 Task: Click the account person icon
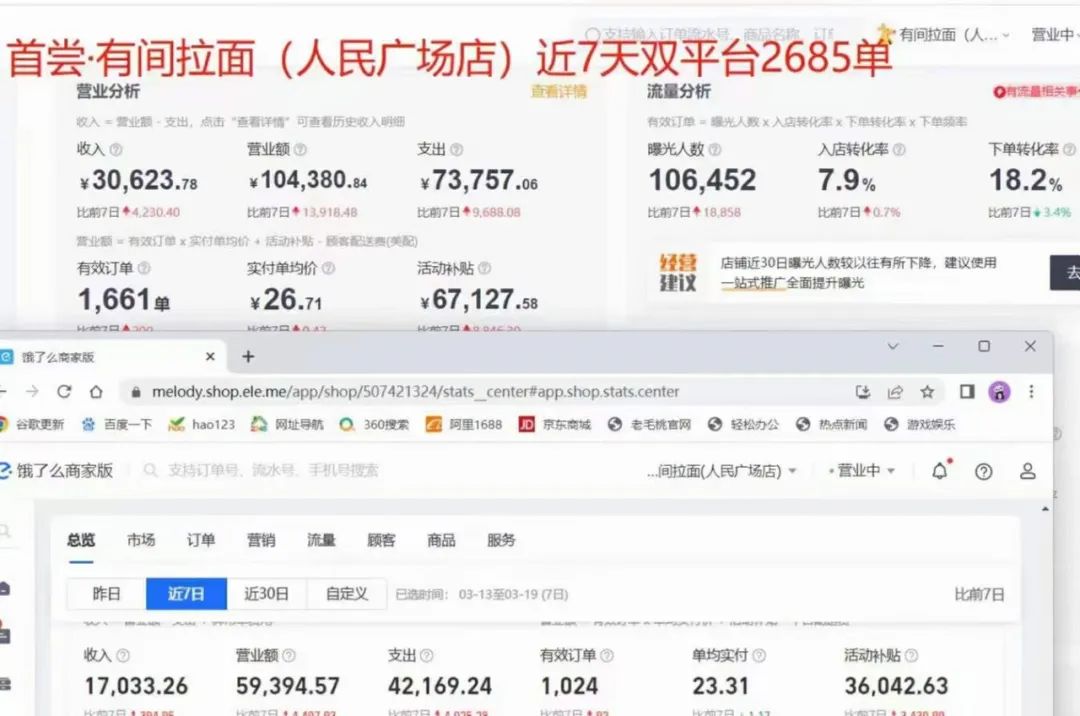click(1027, 471)
